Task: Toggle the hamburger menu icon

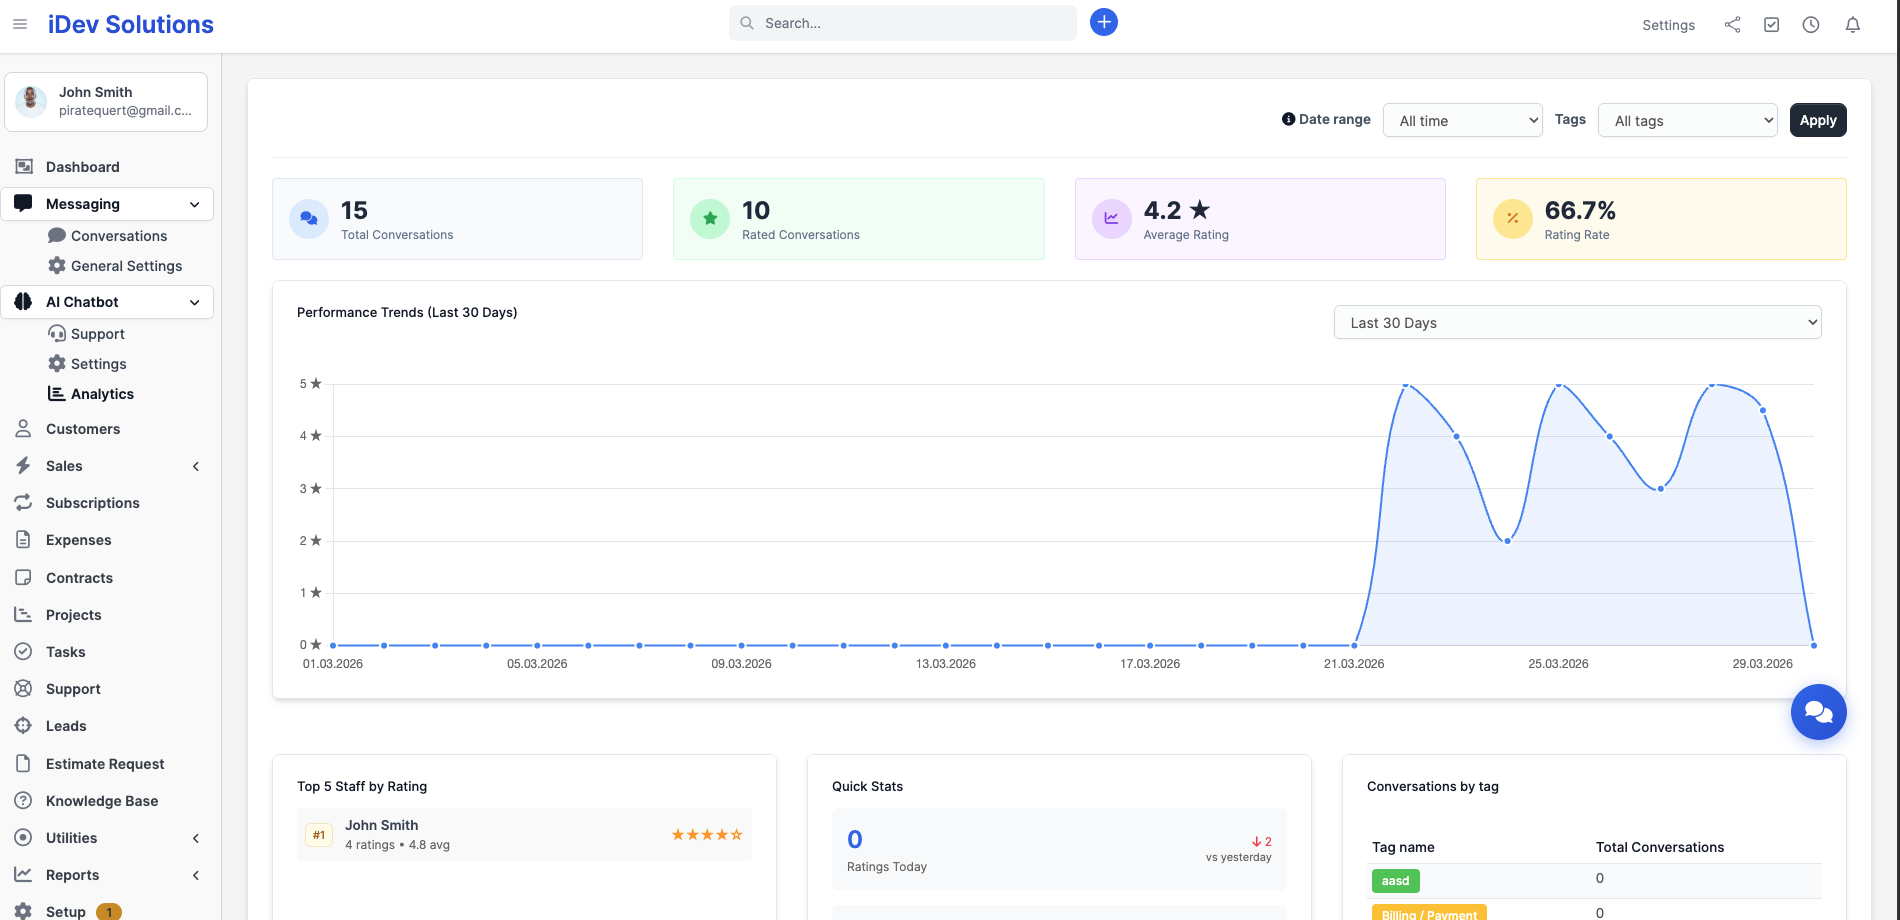Action: [20, 24]
